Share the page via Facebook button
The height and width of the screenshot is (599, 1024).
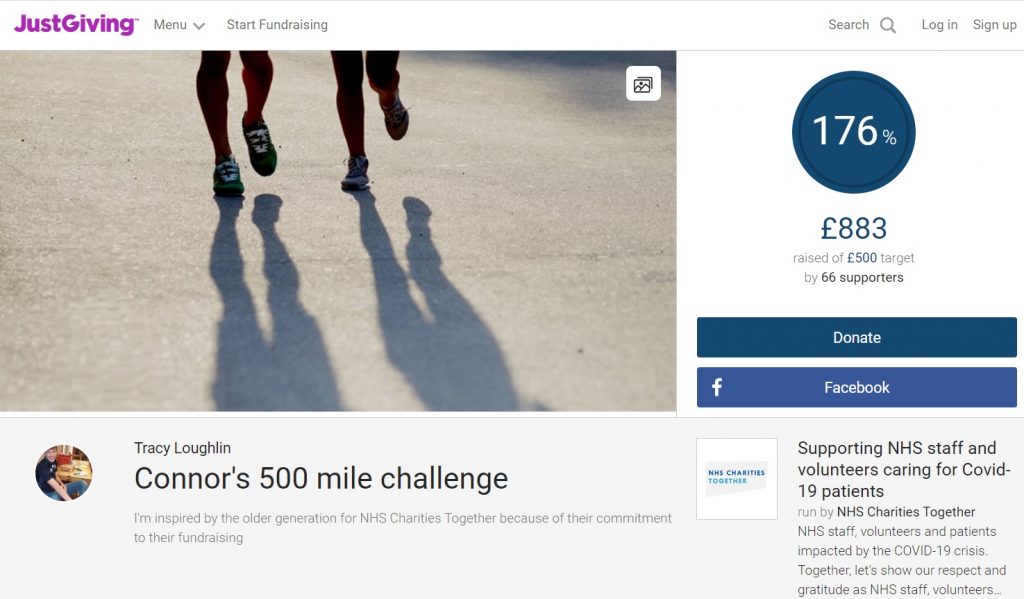coord(857,387)
